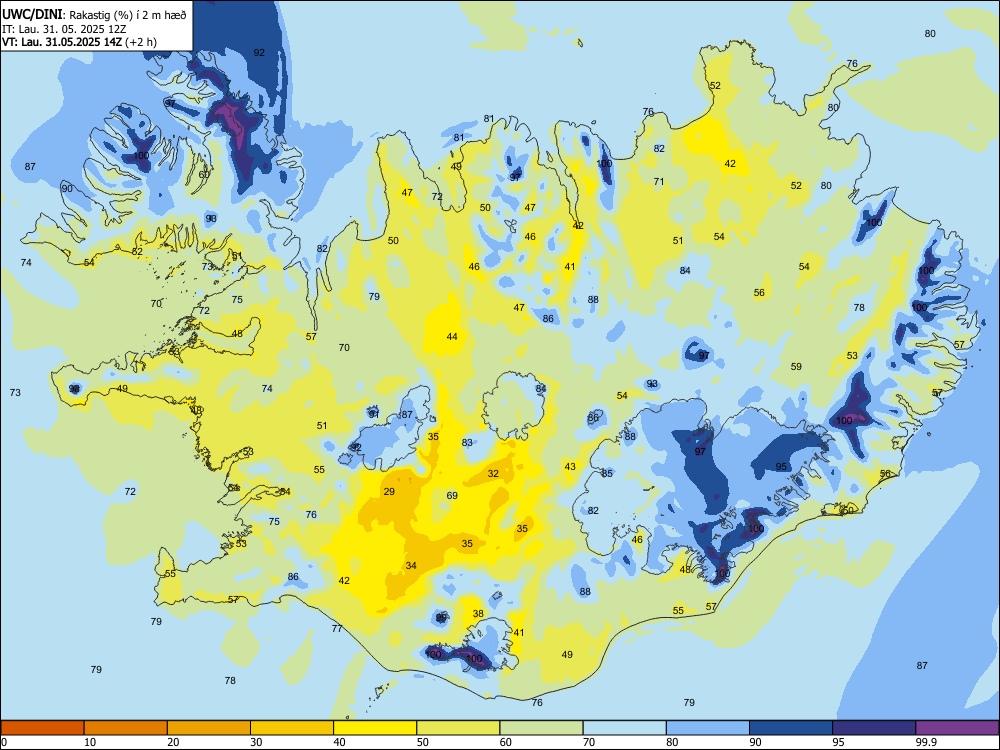The width and height of the screenshot is (1000, 750).
Task: Click the map value '34'
Action: (x=411, y=566)
